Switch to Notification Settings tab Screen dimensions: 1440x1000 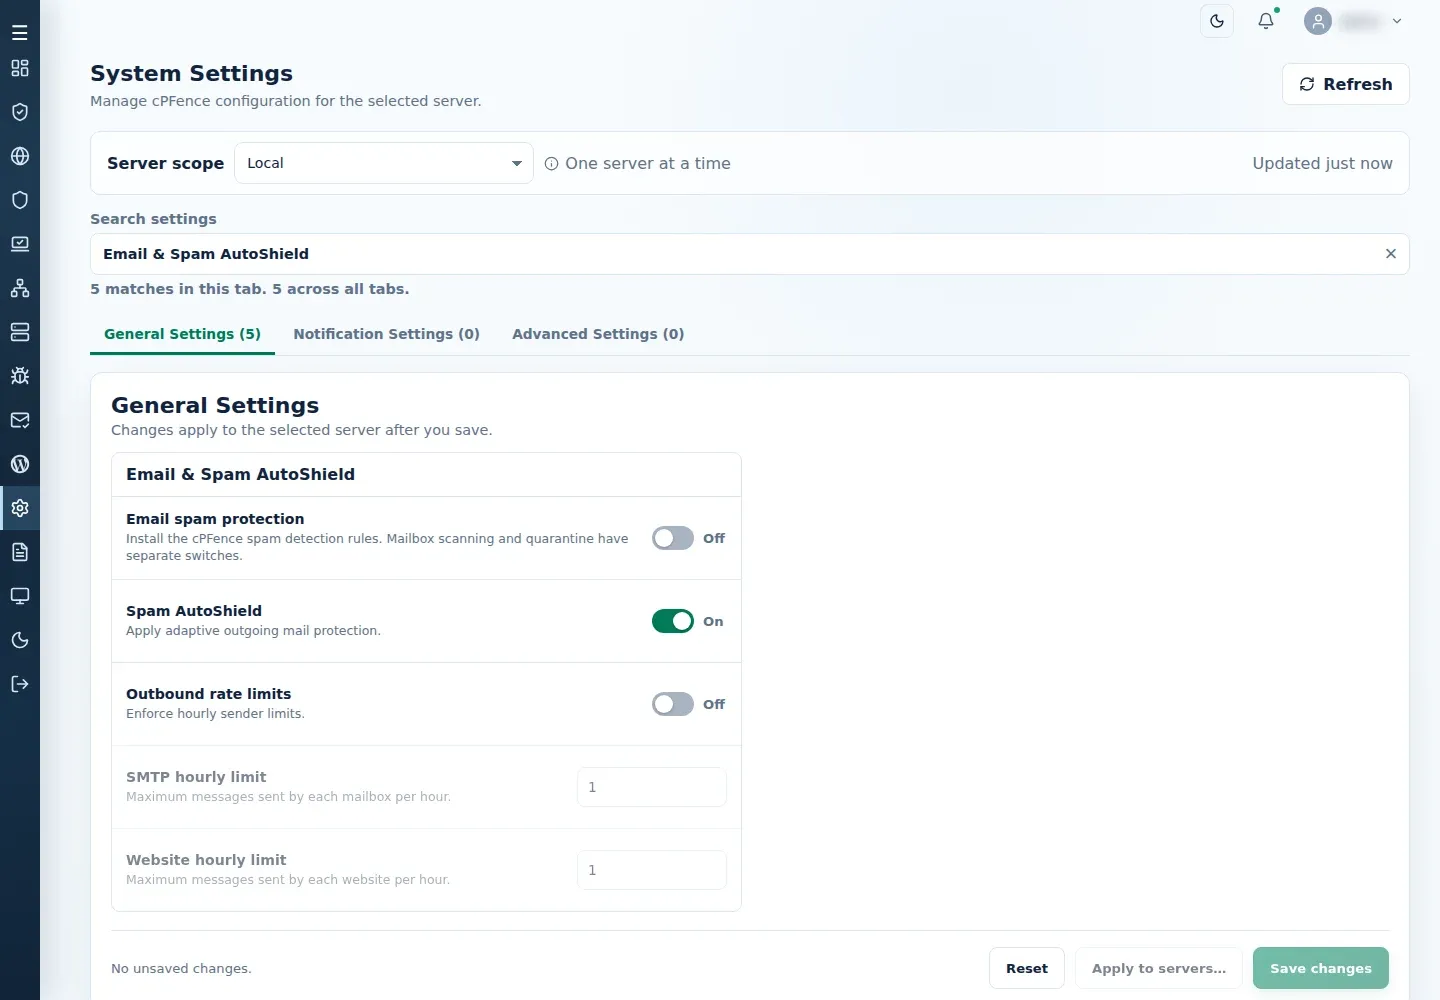click(x=386, y=334)
